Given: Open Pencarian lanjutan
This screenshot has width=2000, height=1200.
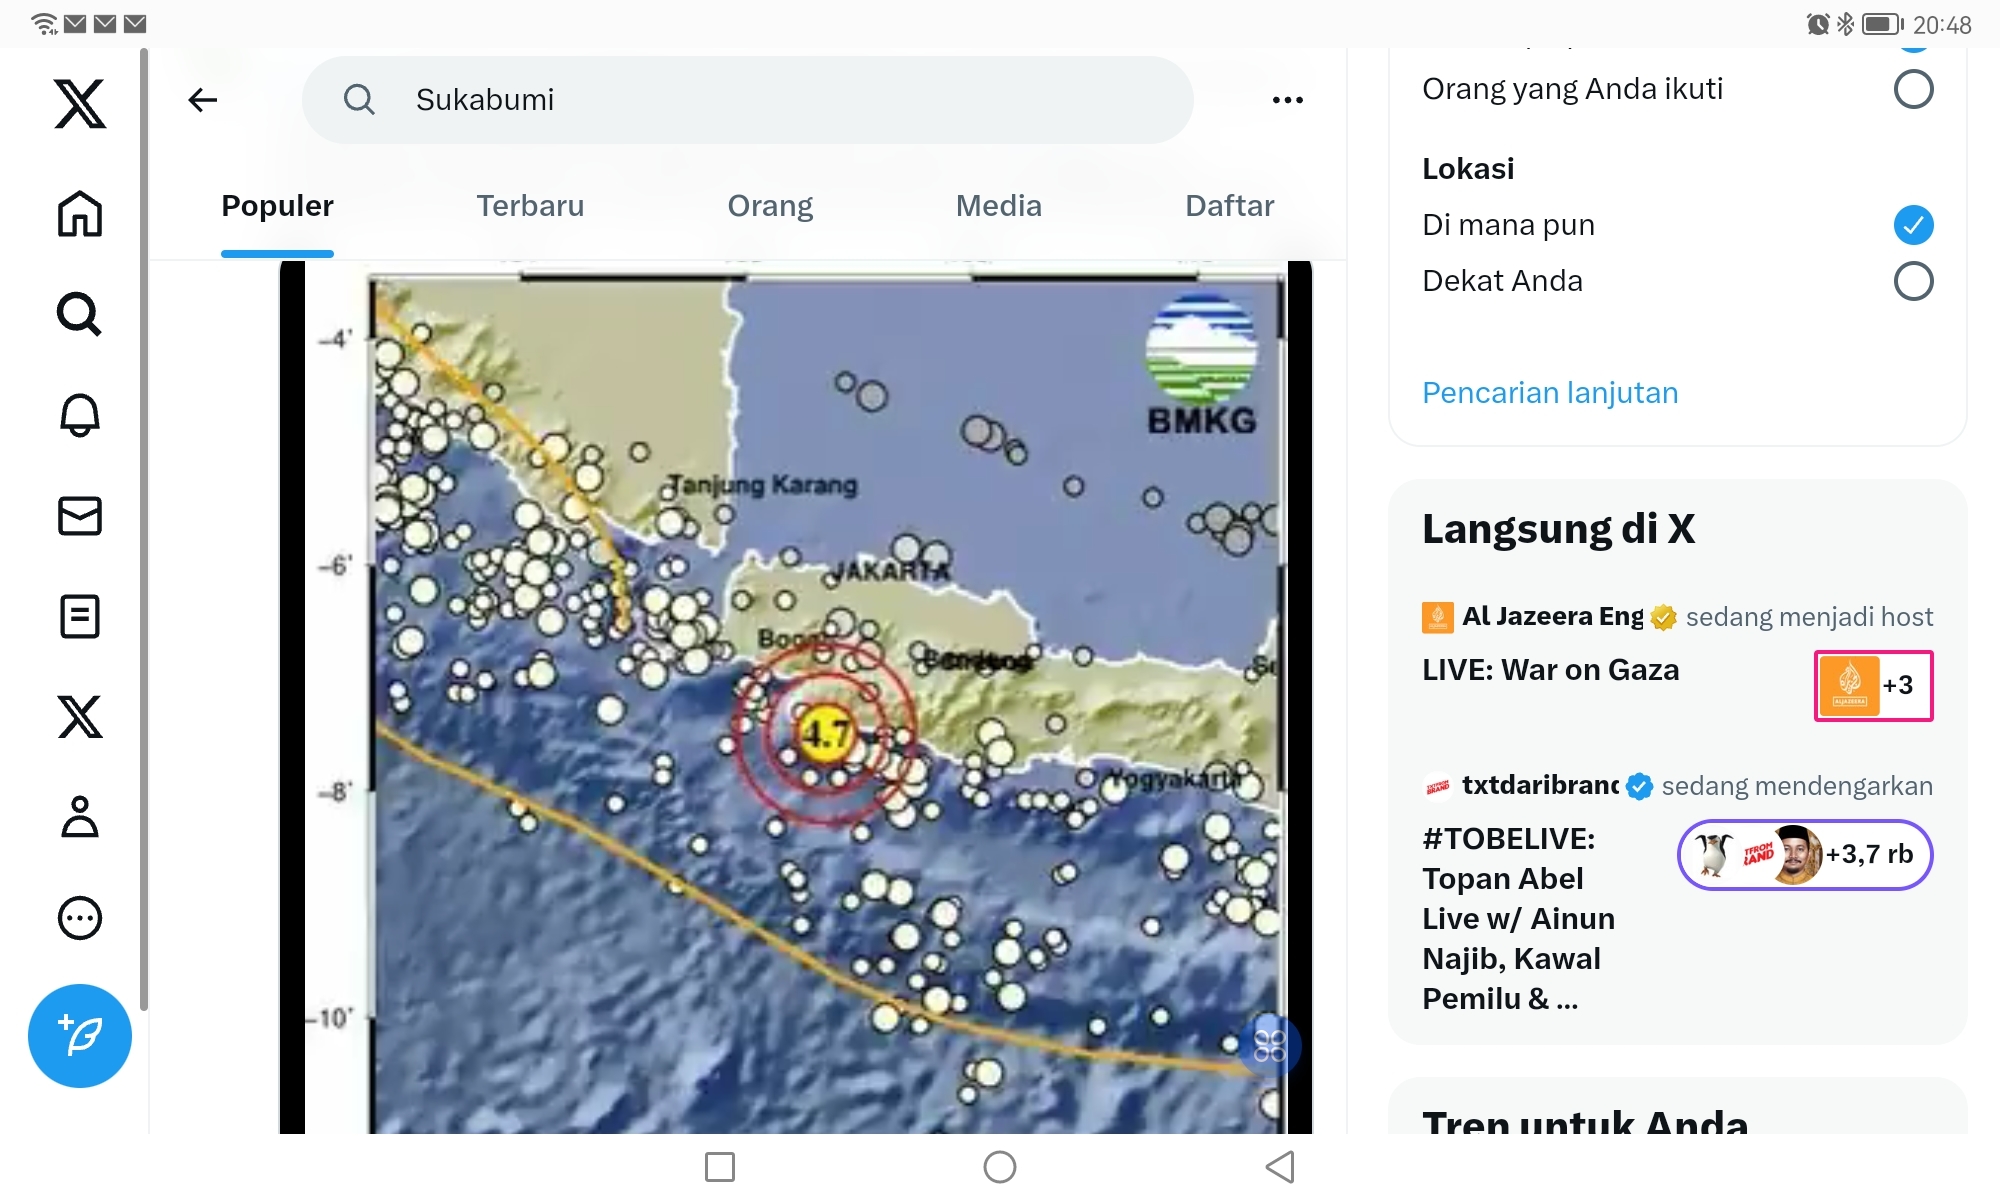Looking at the screenshot, I should (x=1550, y=392).
